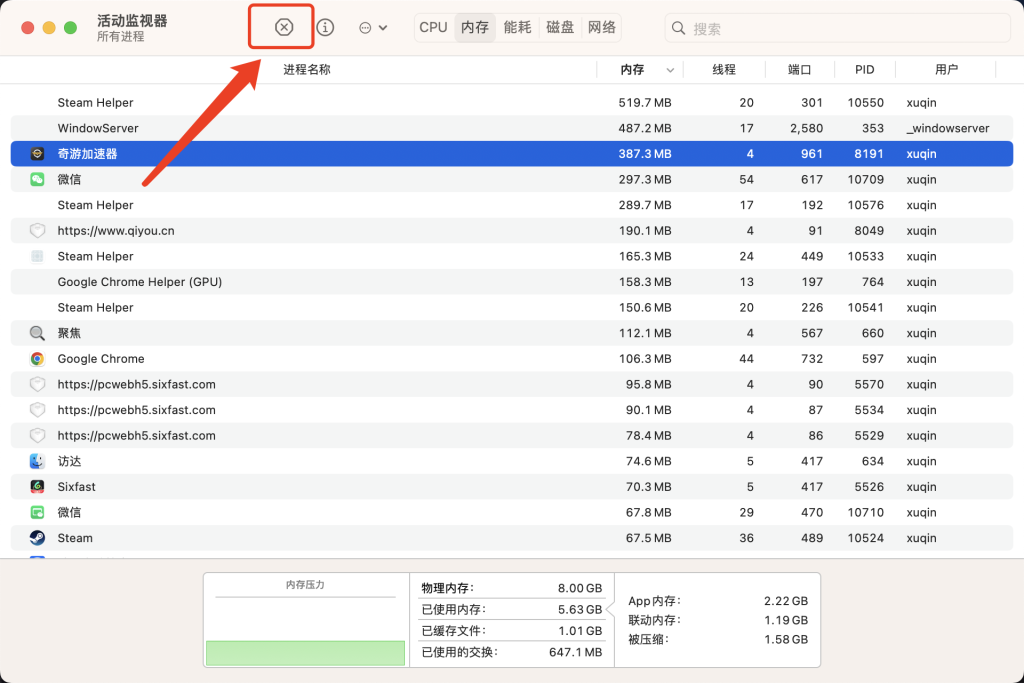The width and height of the screenshot is (1024, 683).
Task: Open the ellipsis more-actions menu
Action: tap(373, 27)
